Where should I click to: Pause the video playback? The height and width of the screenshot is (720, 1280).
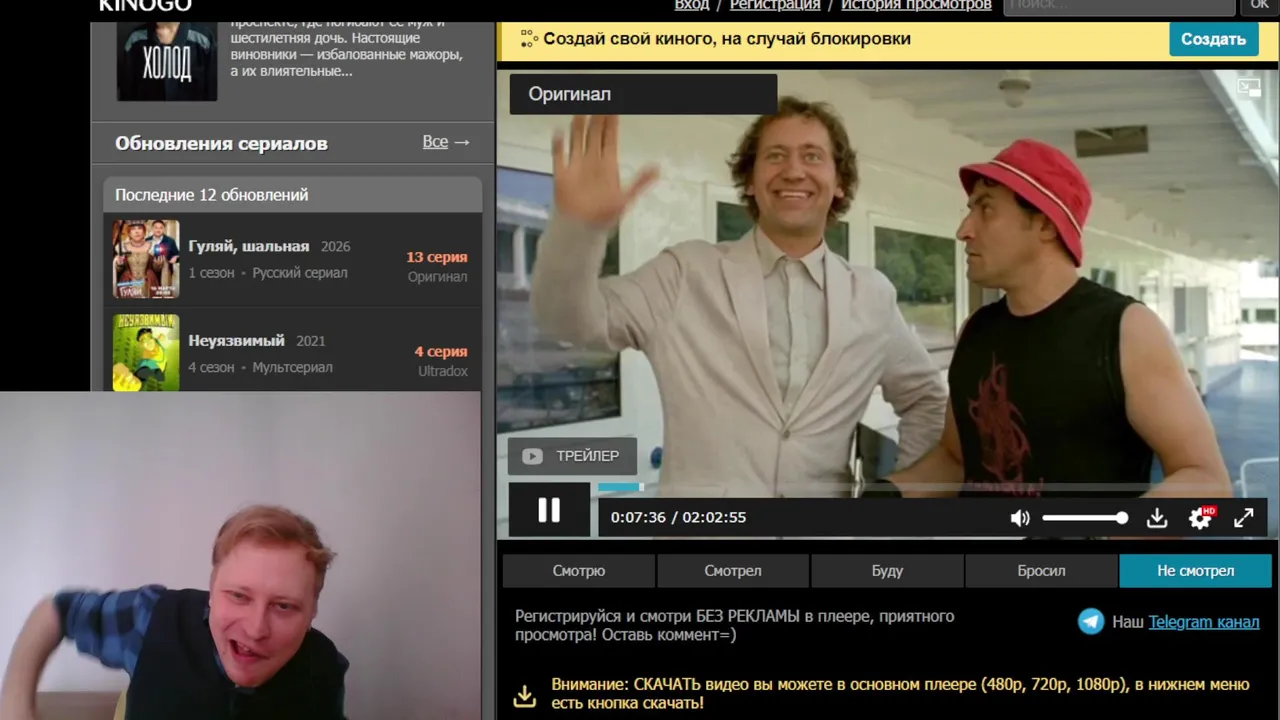point(549,510)
